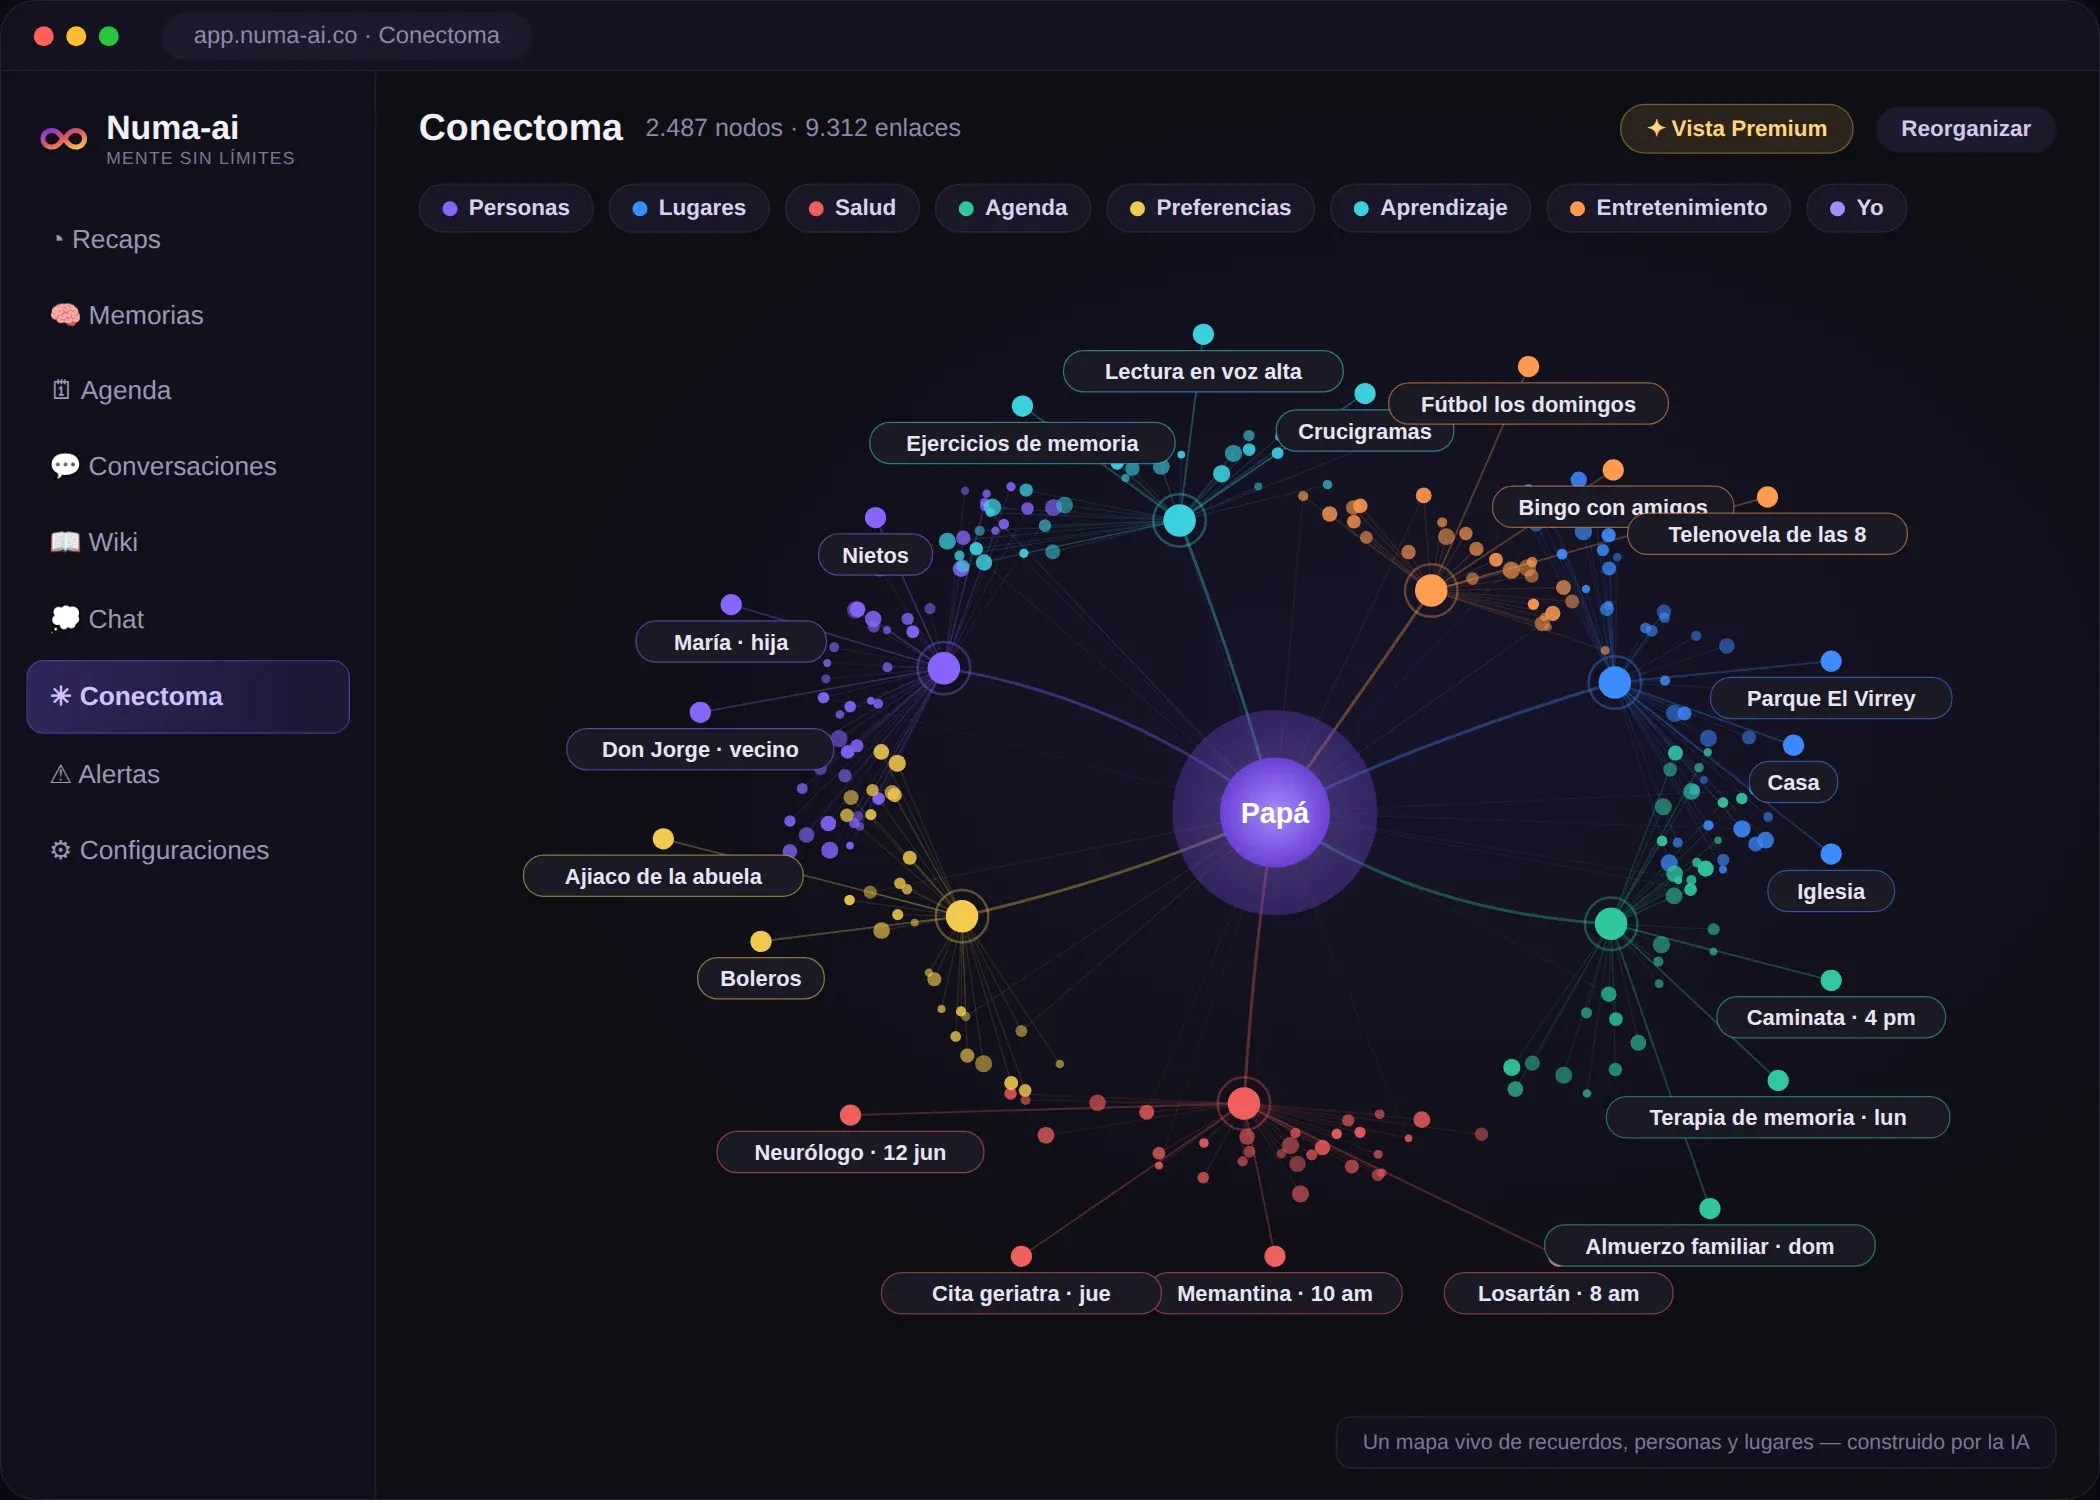This screenshot has height=1500, width=2100.
Task: Click the calendar icon beside Agenda
Action: tap(61, 390)
